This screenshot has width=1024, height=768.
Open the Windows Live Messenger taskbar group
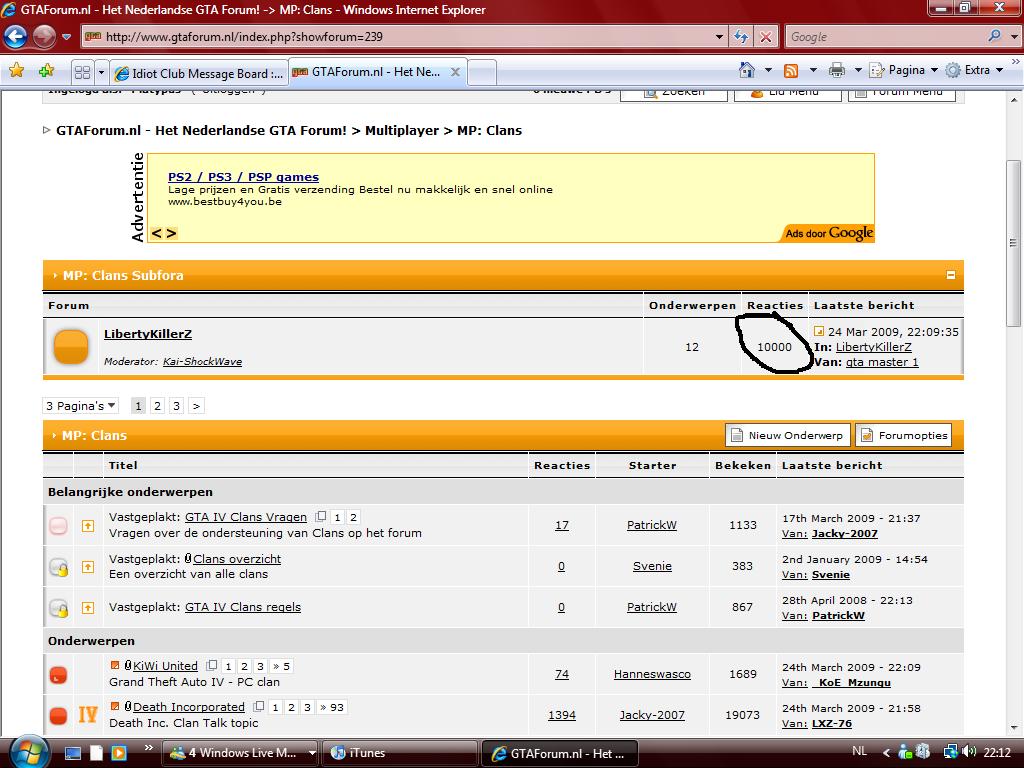[239, 753]
